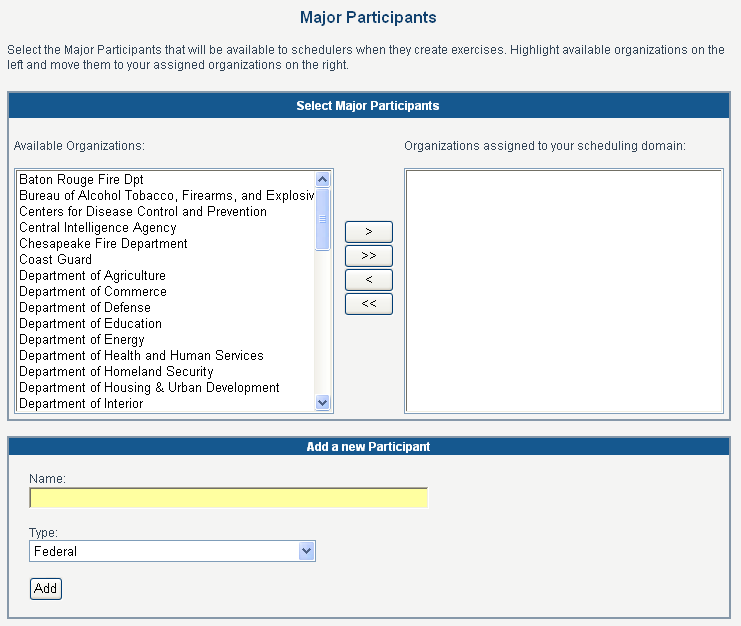Click the Add participant button
The width and height of the screenshot is (741, 626).
[x=46, y=589]
